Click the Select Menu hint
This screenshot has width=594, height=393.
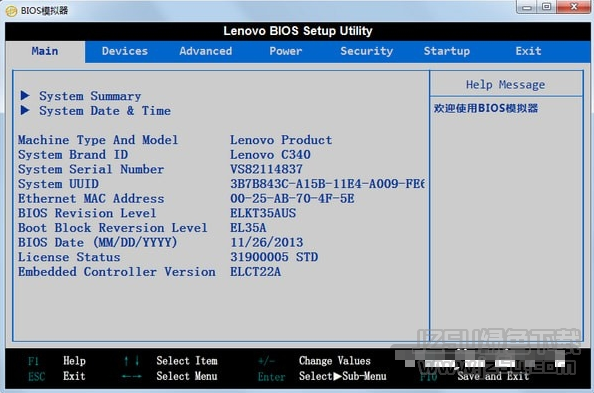(170, 376)
